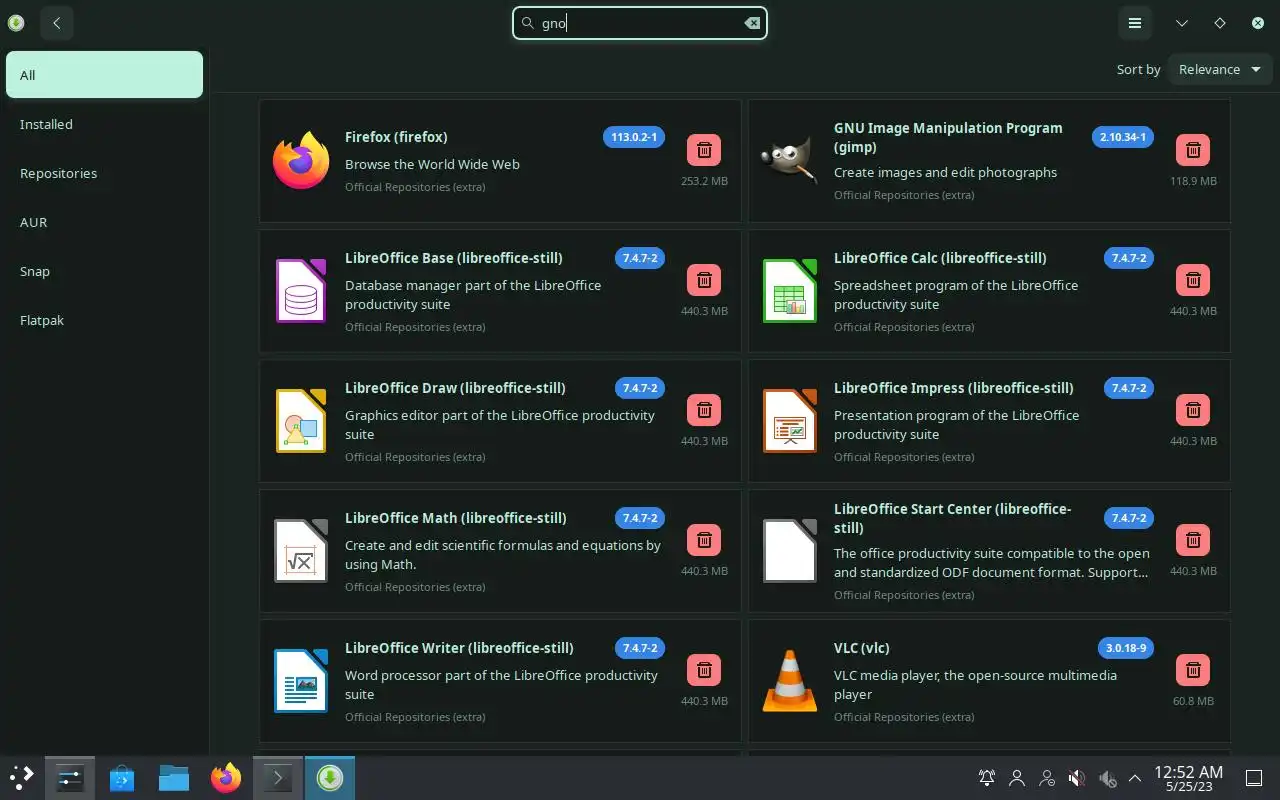
Task: Open the file manager from taskbar
Action: coord(174,778)
